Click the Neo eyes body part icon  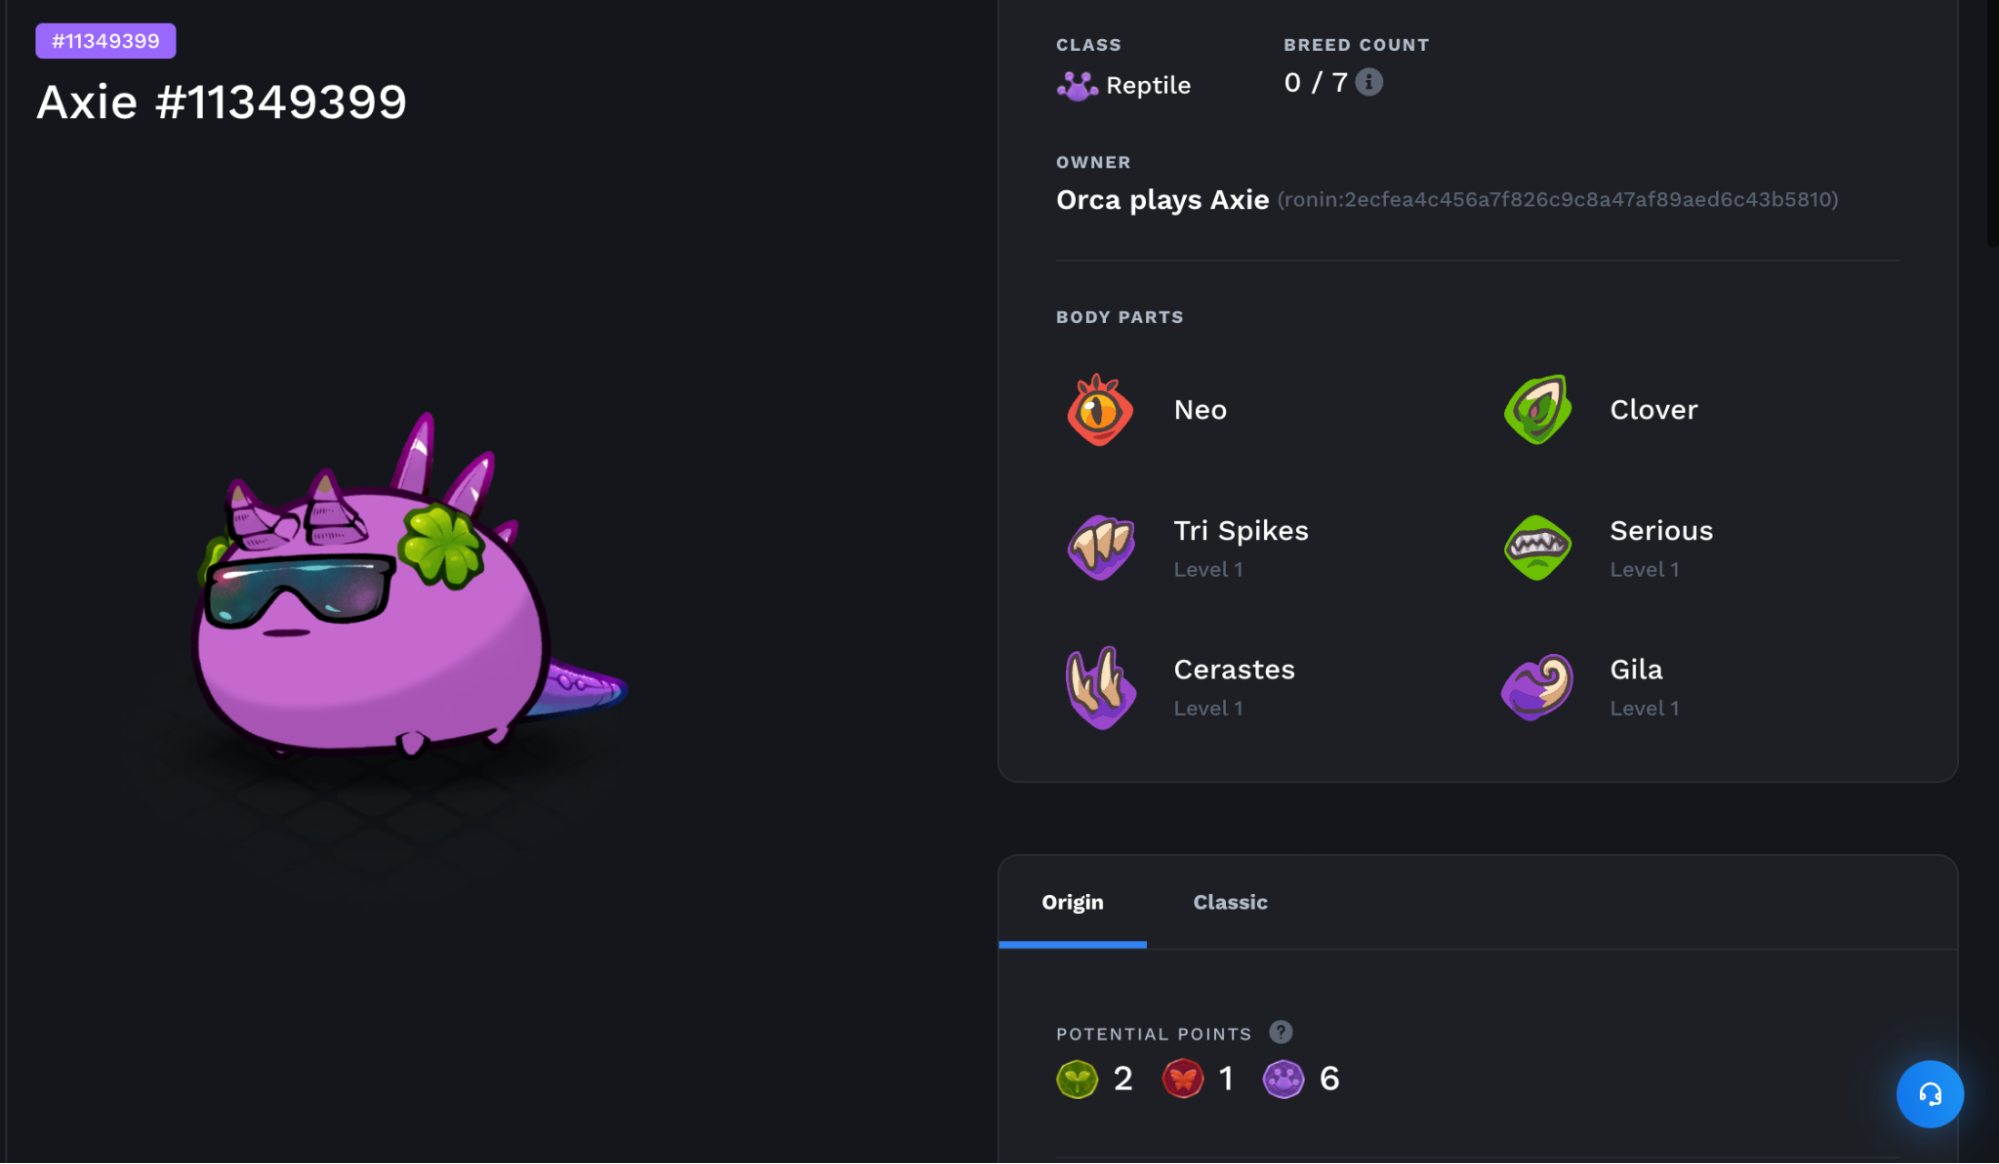[1100, 410]
